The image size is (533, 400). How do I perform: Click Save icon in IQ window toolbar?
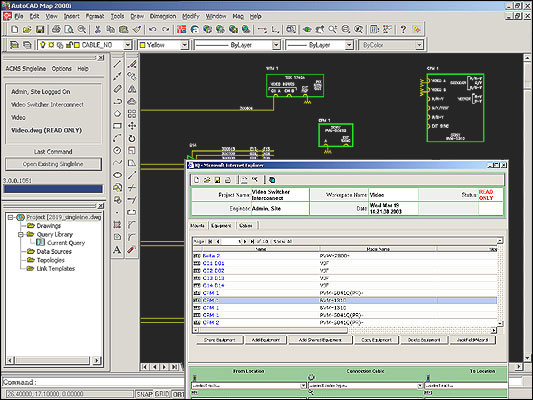pyautogui.click(x=217, y=180)
